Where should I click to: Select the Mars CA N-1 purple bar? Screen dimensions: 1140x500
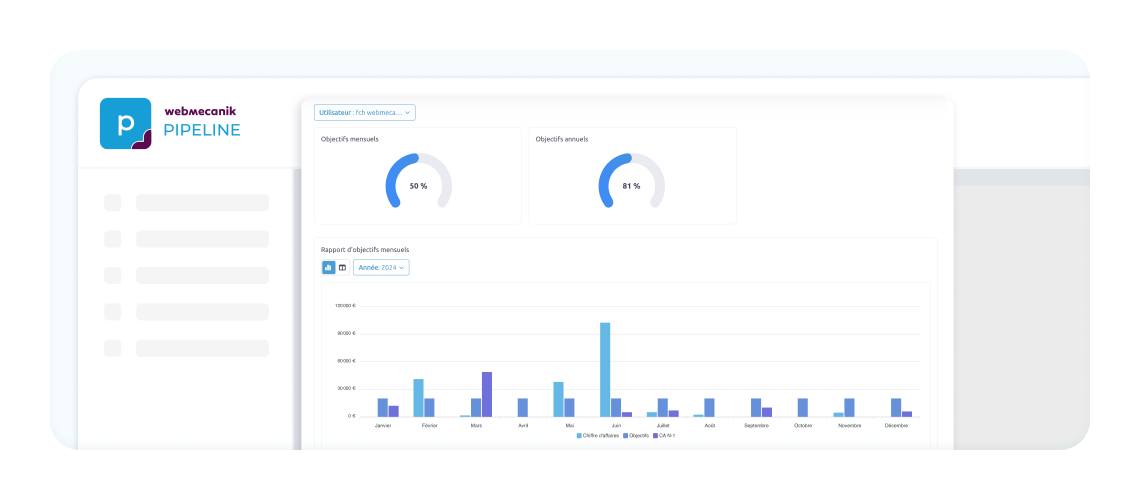tap(486, 394)
